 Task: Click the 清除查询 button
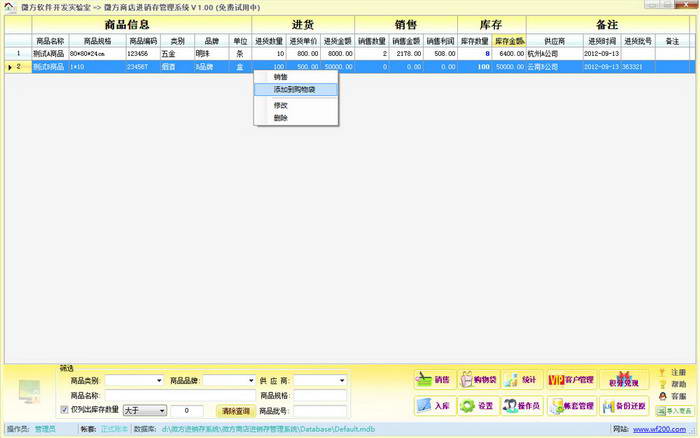[x=236, y=411]
